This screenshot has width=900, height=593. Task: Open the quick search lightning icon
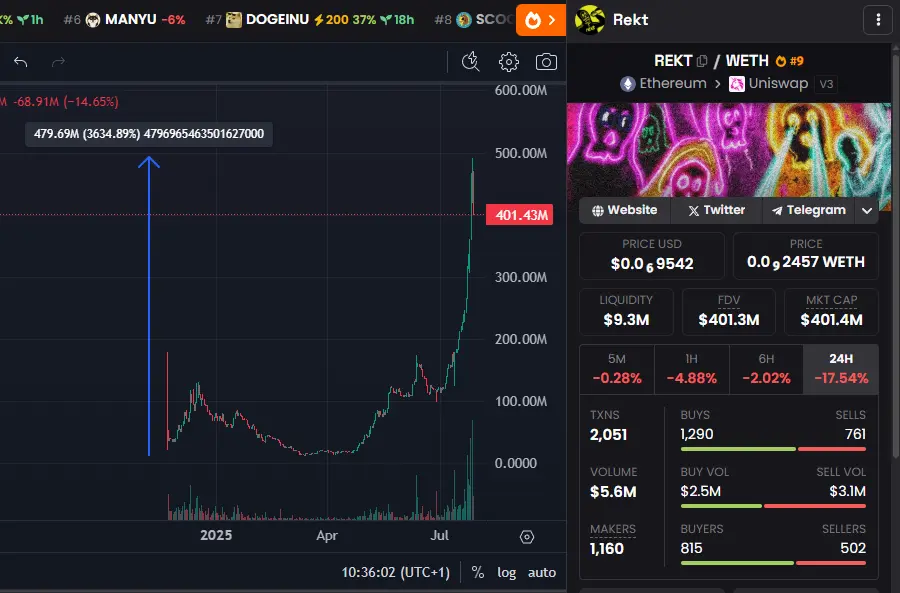(471, 61)
